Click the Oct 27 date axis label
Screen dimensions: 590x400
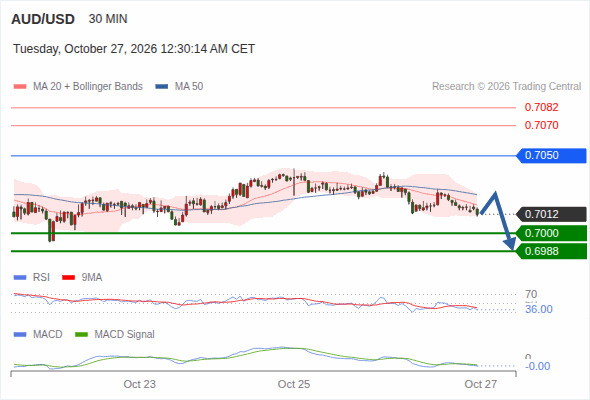coord(481,384)
